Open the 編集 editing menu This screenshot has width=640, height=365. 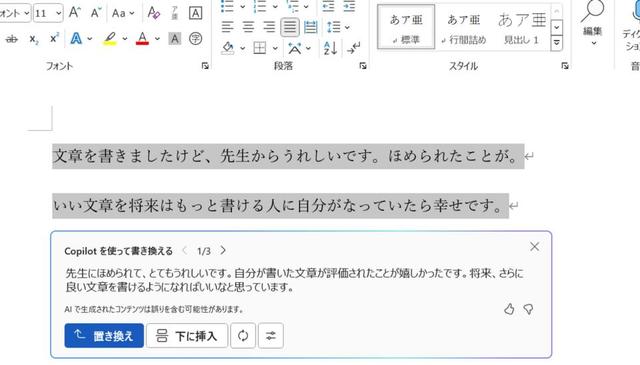[x=592, y=22]
